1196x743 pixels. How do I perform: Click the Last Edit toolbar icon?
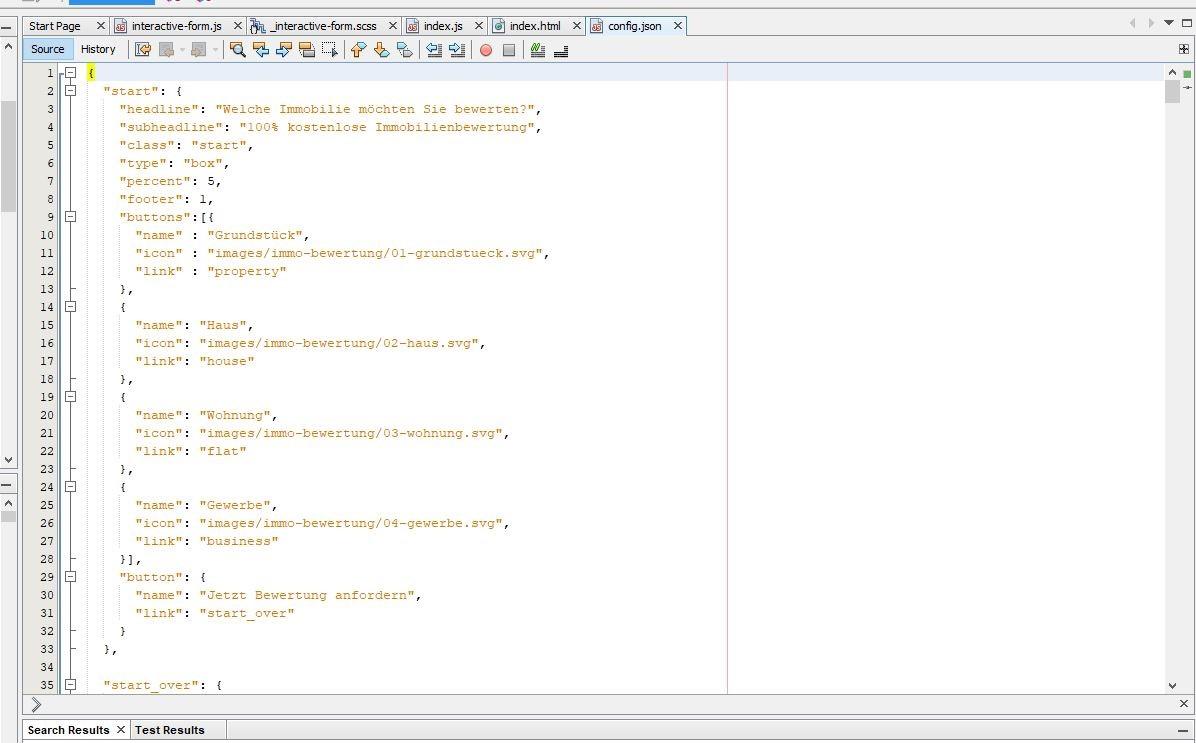143,49
